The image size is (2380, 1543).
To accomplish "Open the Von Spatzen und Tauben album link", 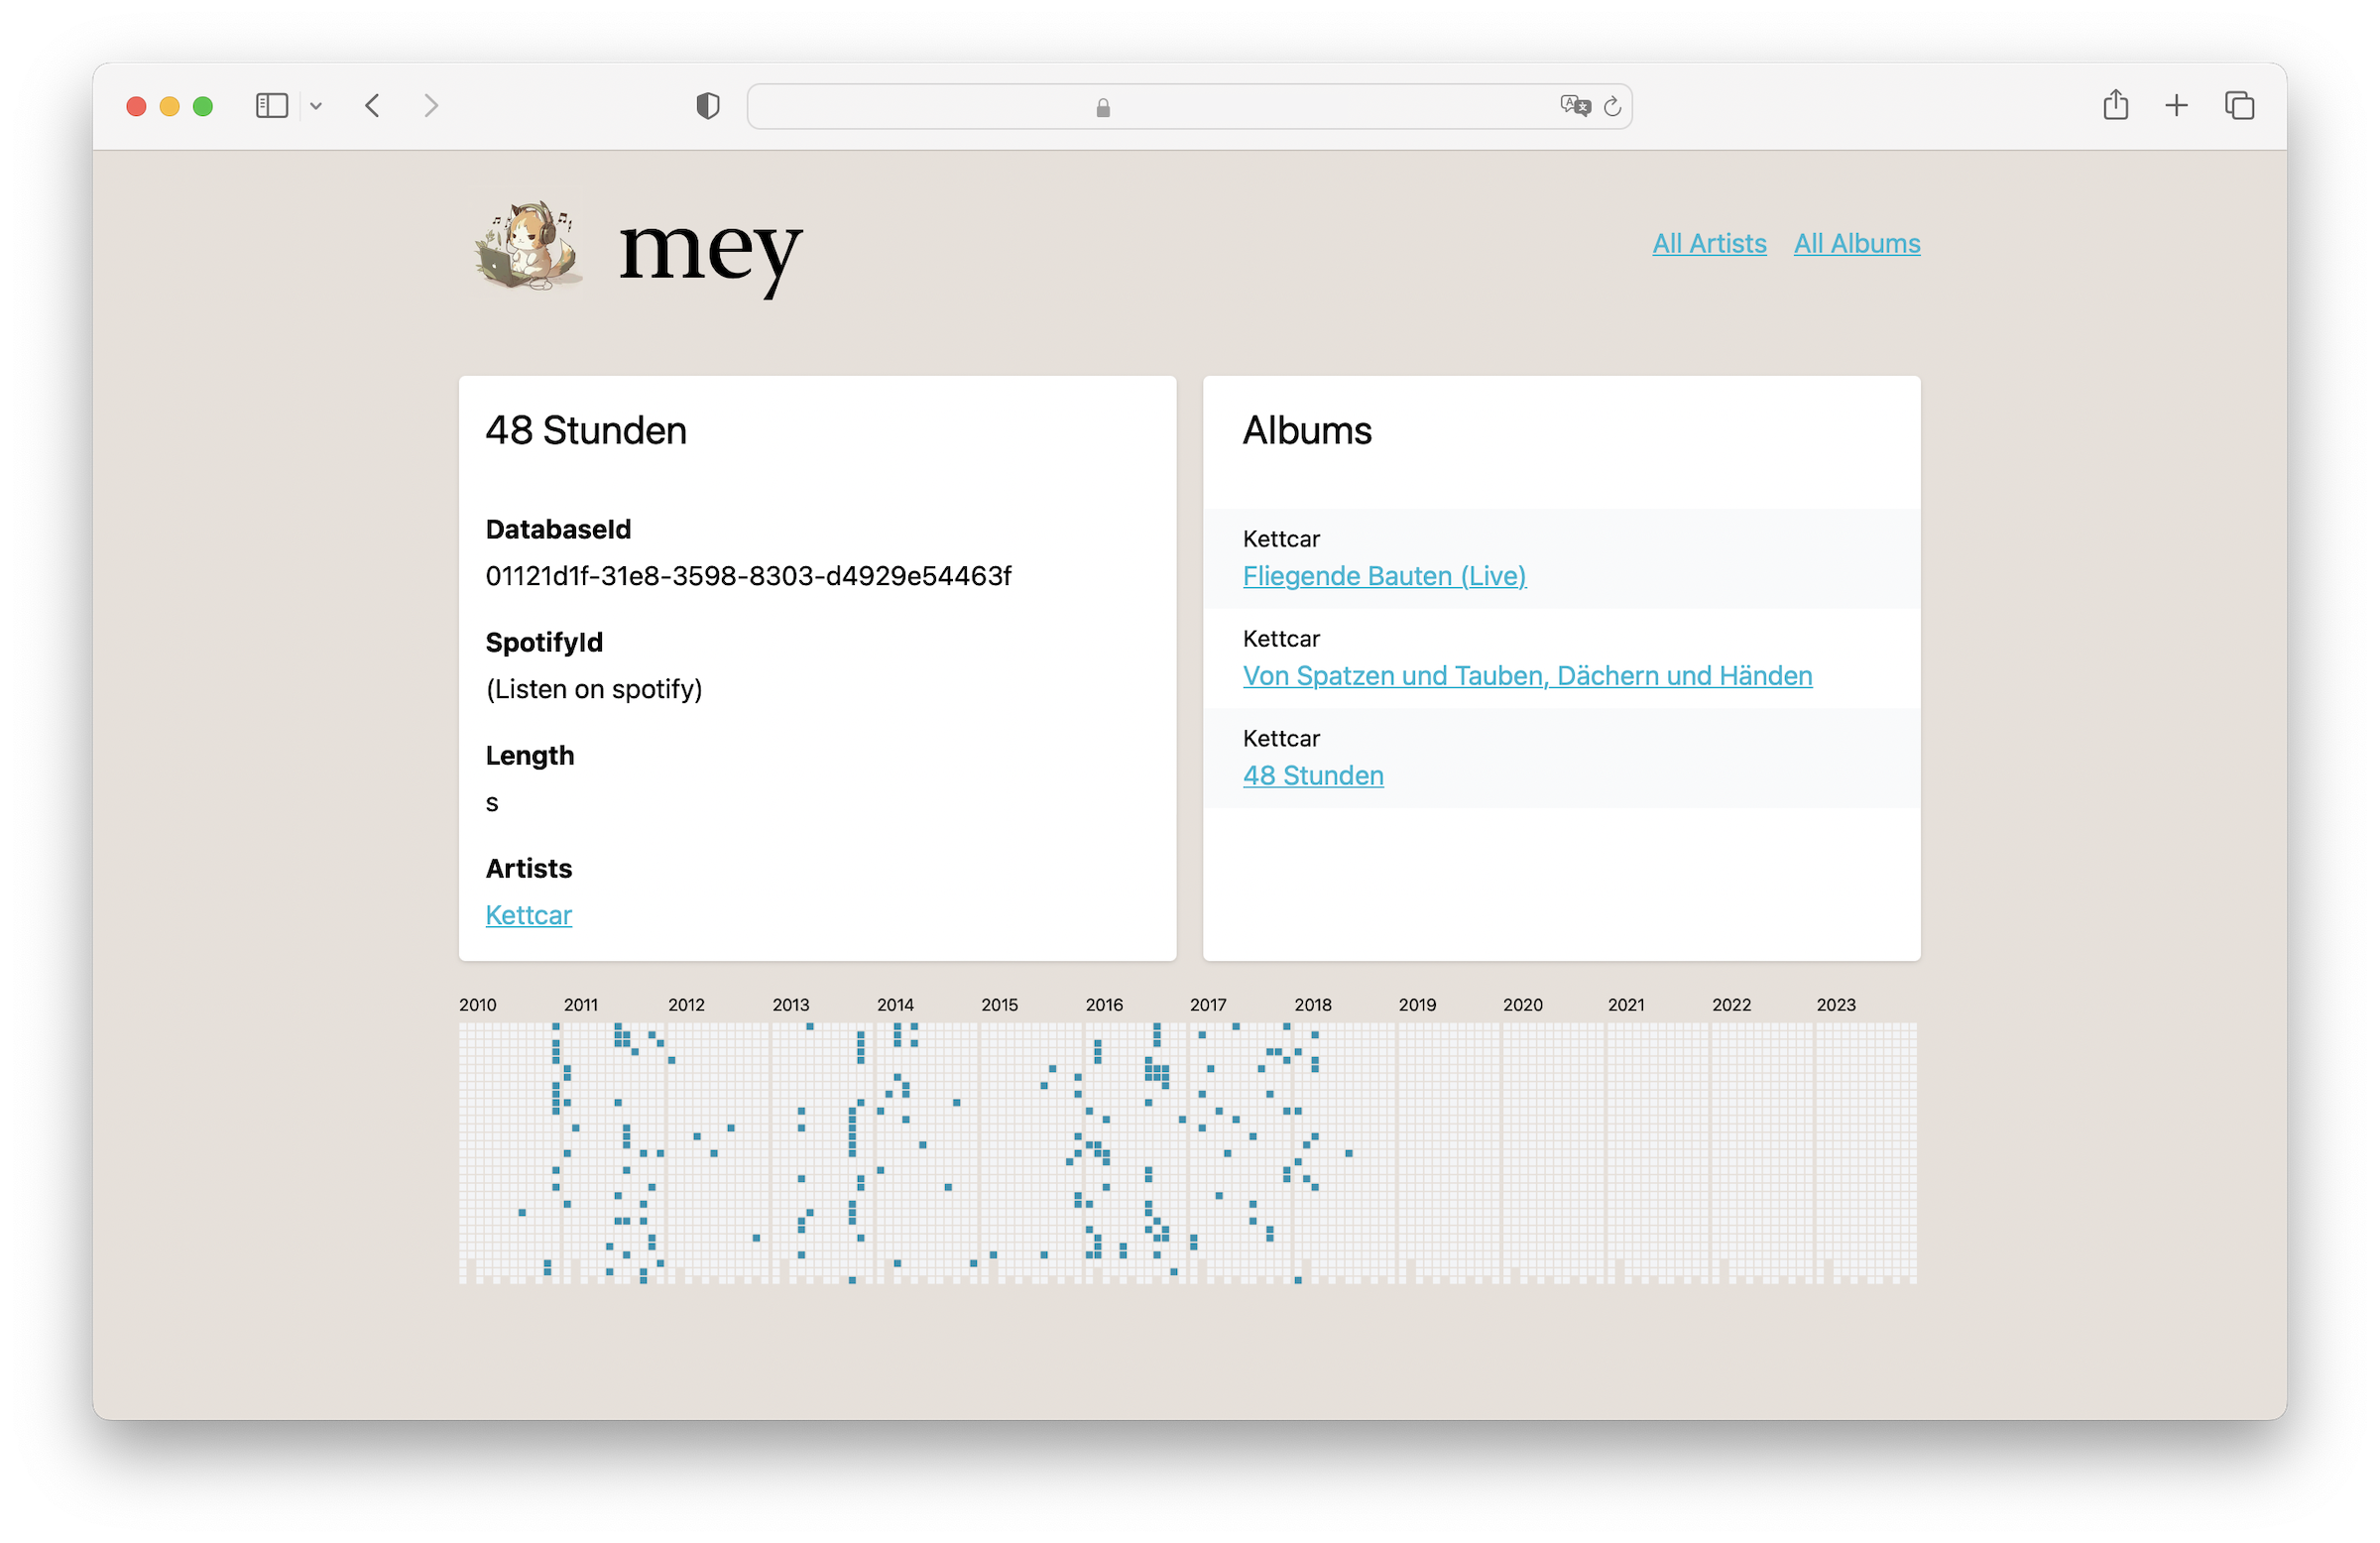I will point(1527,676).
